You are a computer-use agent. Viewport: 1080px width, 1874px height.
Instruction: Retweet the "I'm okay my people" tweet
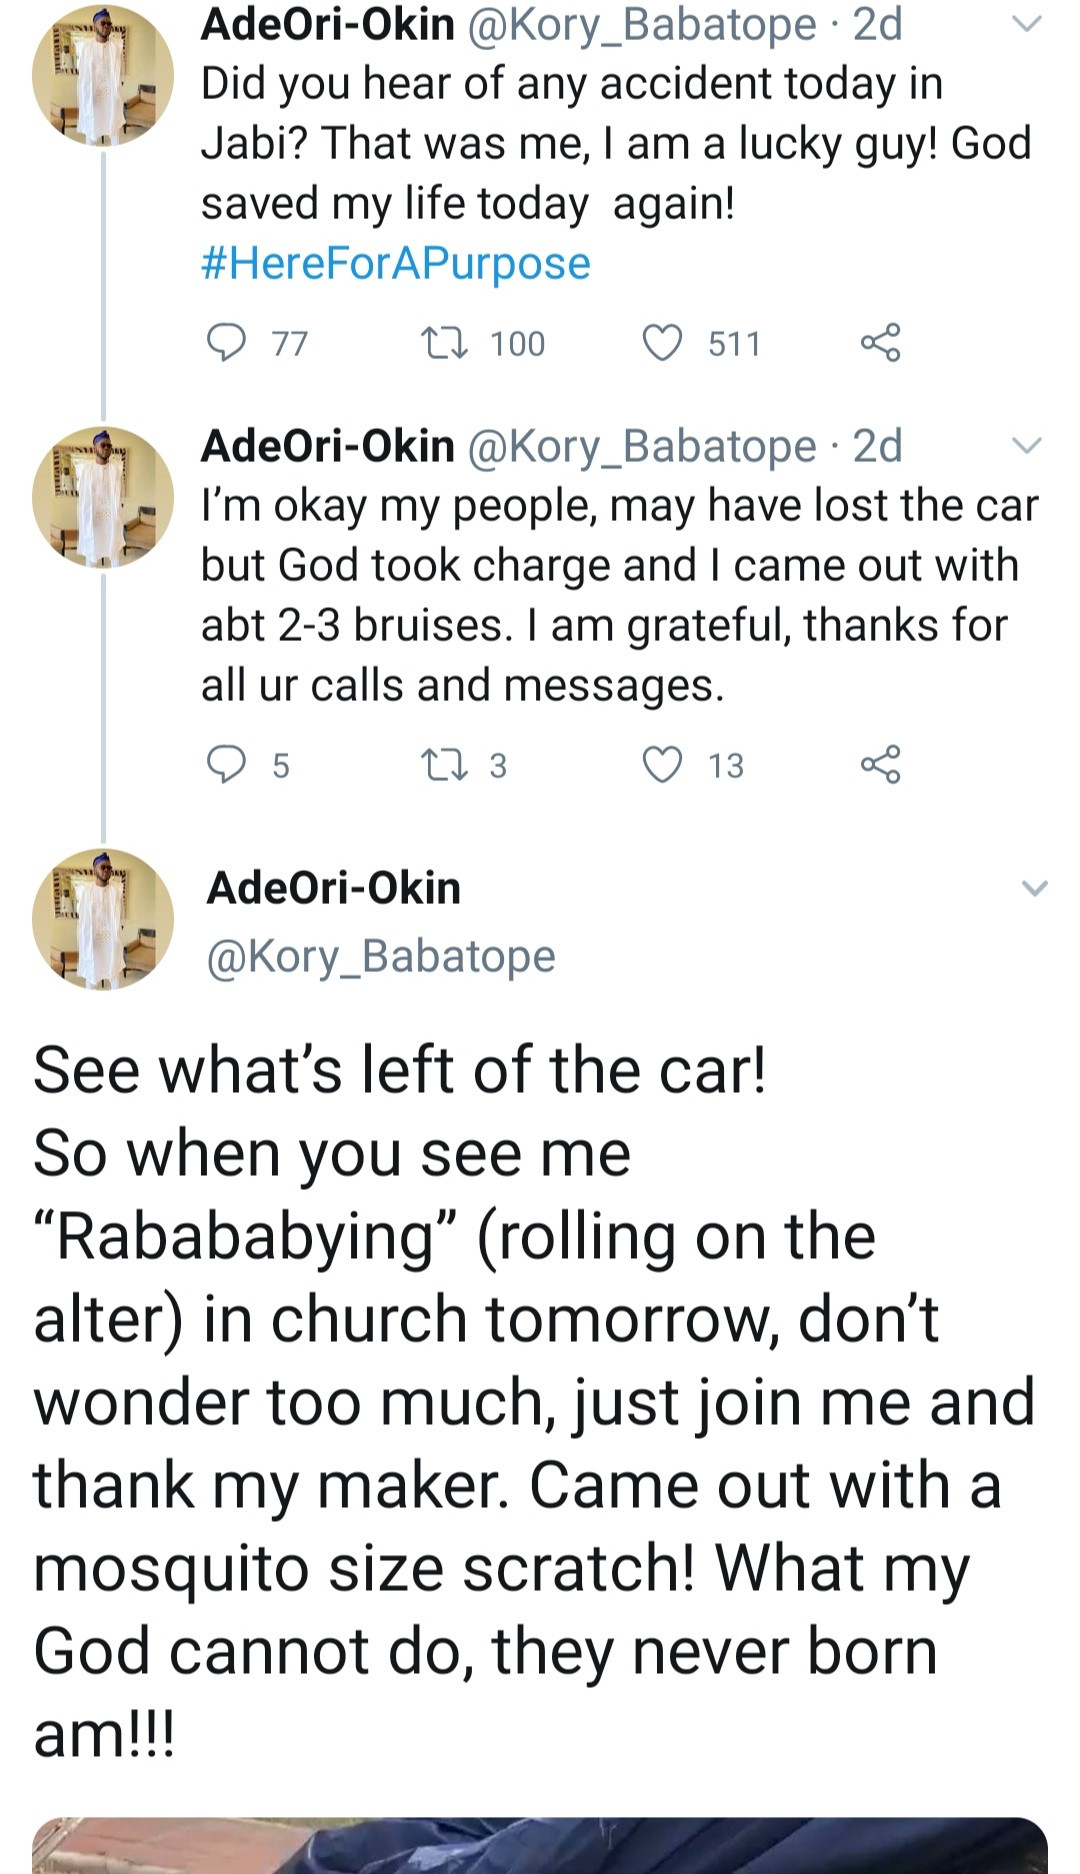coord(443,765)
